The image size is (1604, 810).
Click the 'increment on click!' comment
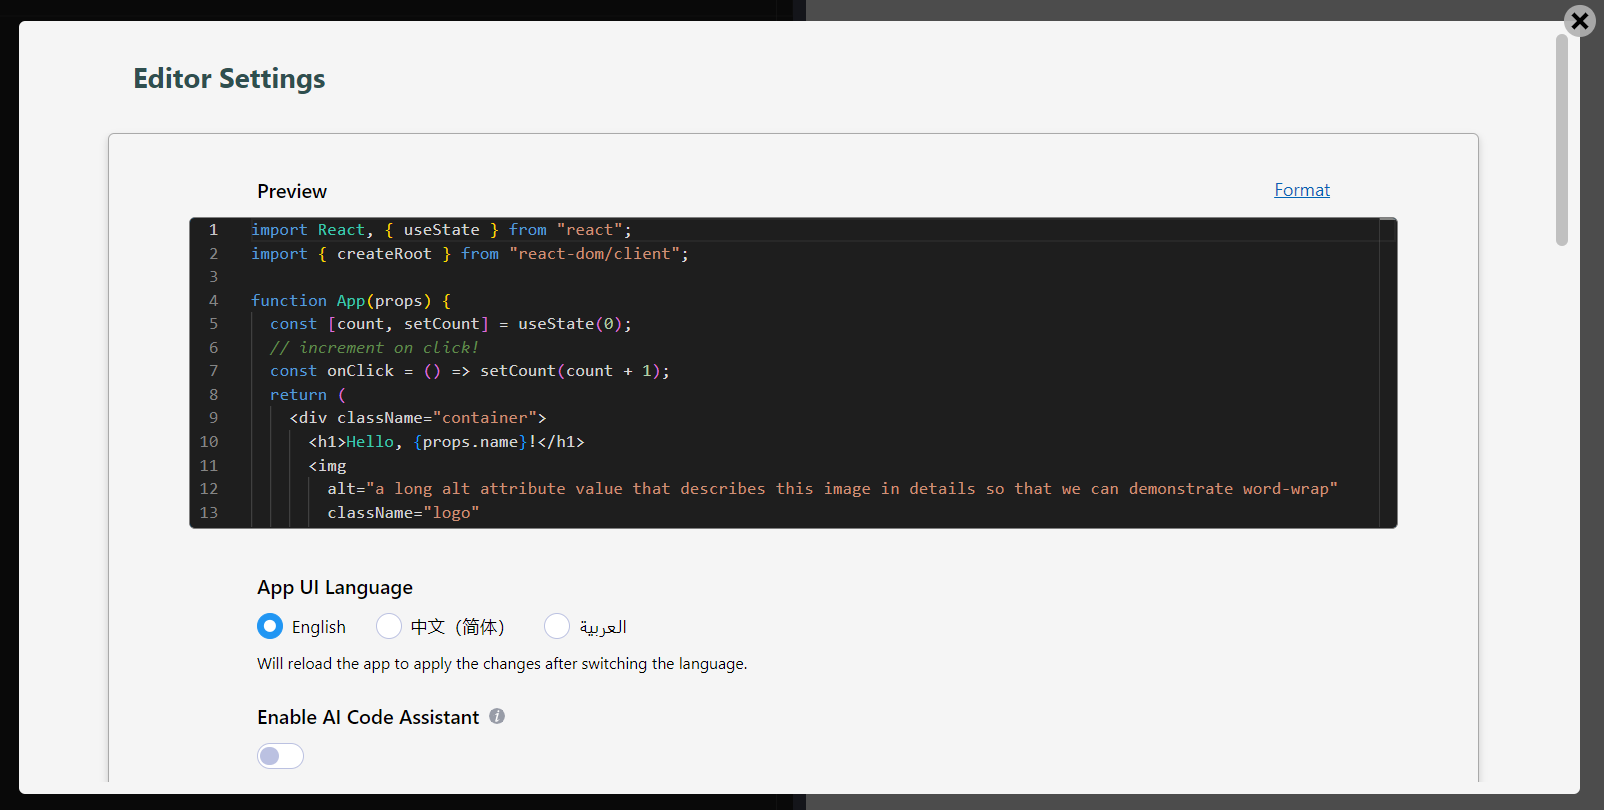tap(374, 348)
